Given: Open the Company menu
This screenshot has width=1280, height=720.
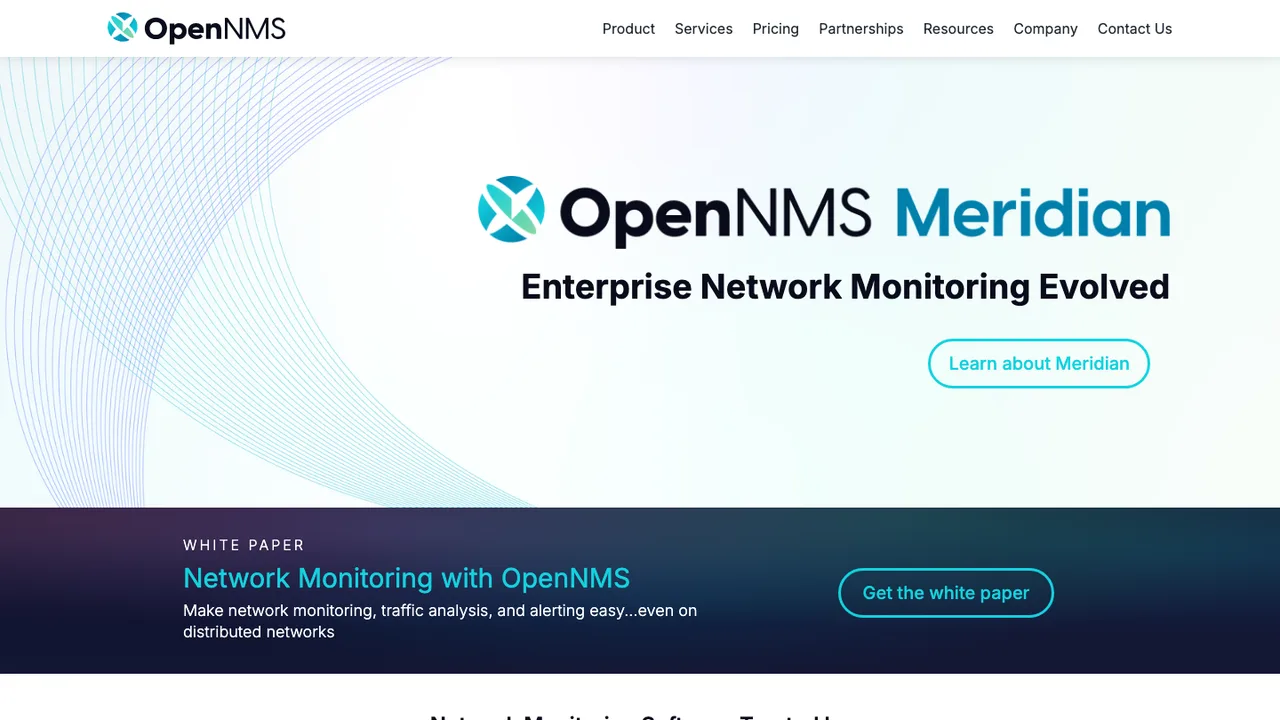Looking at the screenshot, I should [x=1045, y=29].
